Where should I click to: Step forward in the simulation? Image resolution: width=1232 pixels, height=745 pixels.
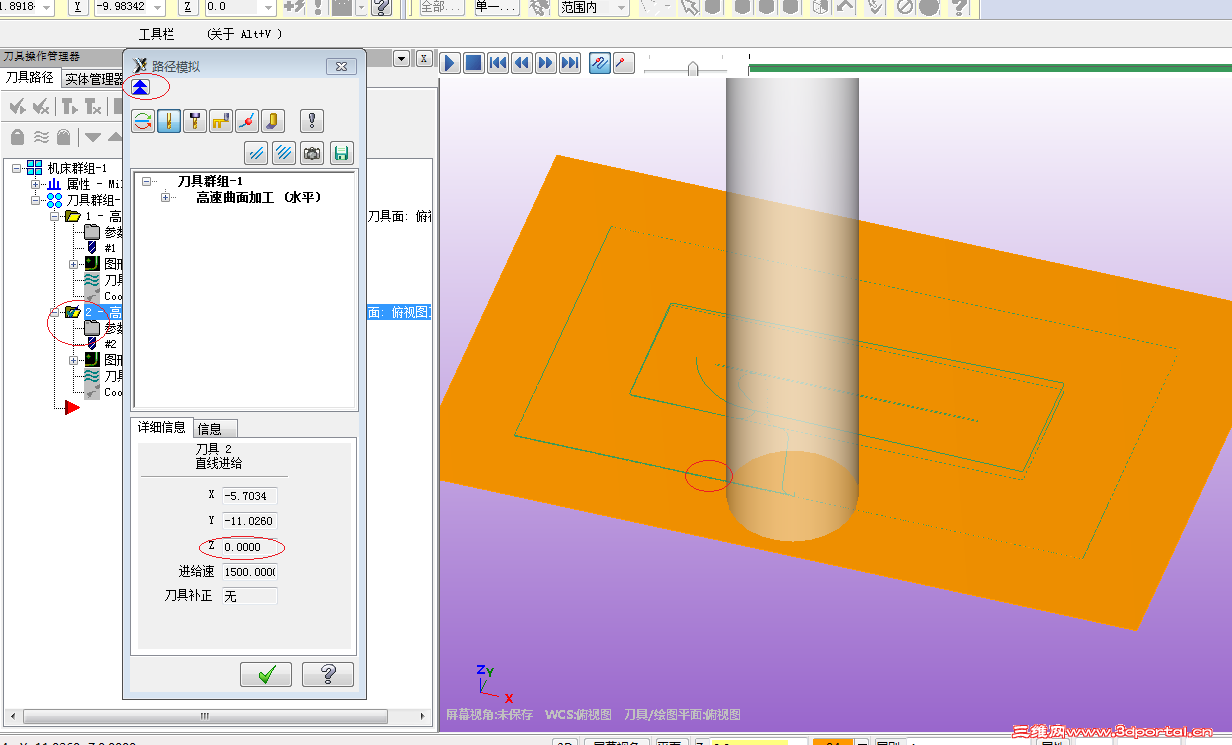tap(546, 63)
